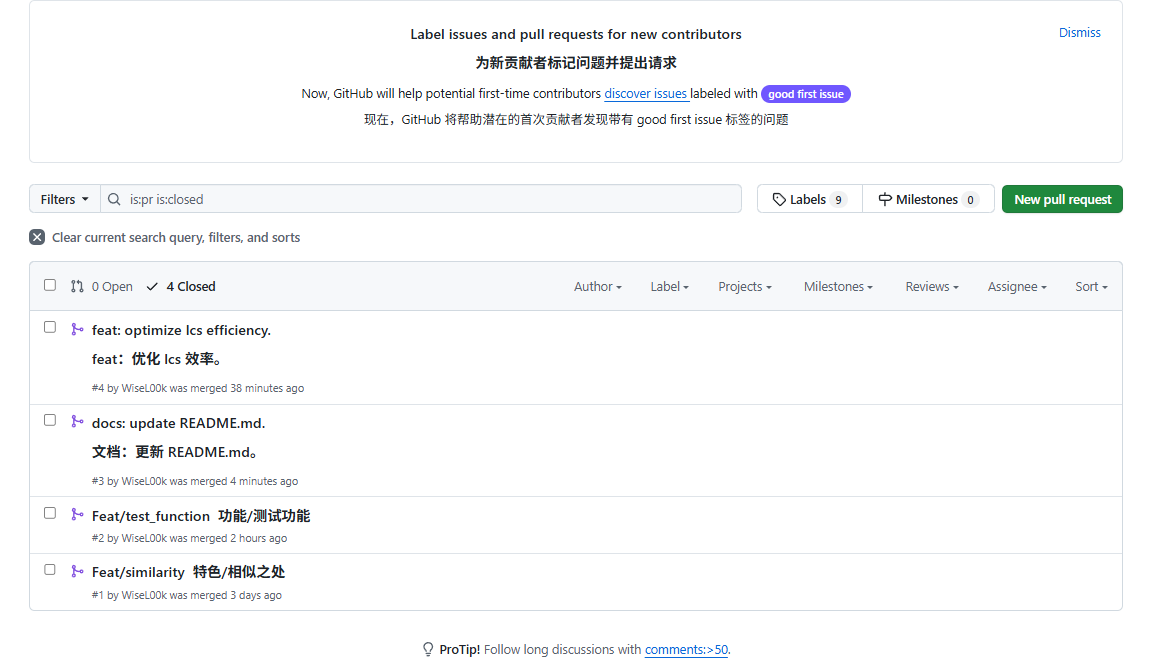The image size is (1152, 659).
Task: Click the merged pull request icon beside #4
Action: (78, 329)
